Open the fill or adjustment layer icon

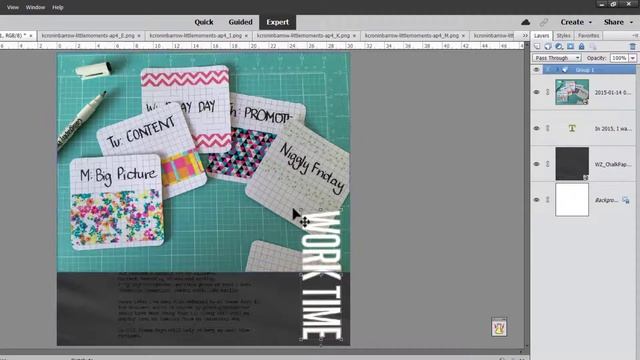coord(559,47)
